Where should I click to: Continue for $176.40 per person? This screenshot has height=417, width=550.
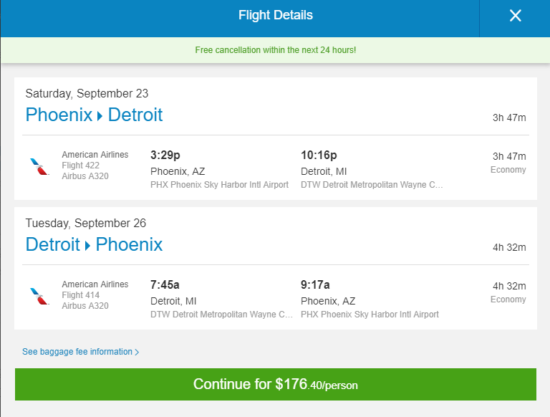(275, 384)
